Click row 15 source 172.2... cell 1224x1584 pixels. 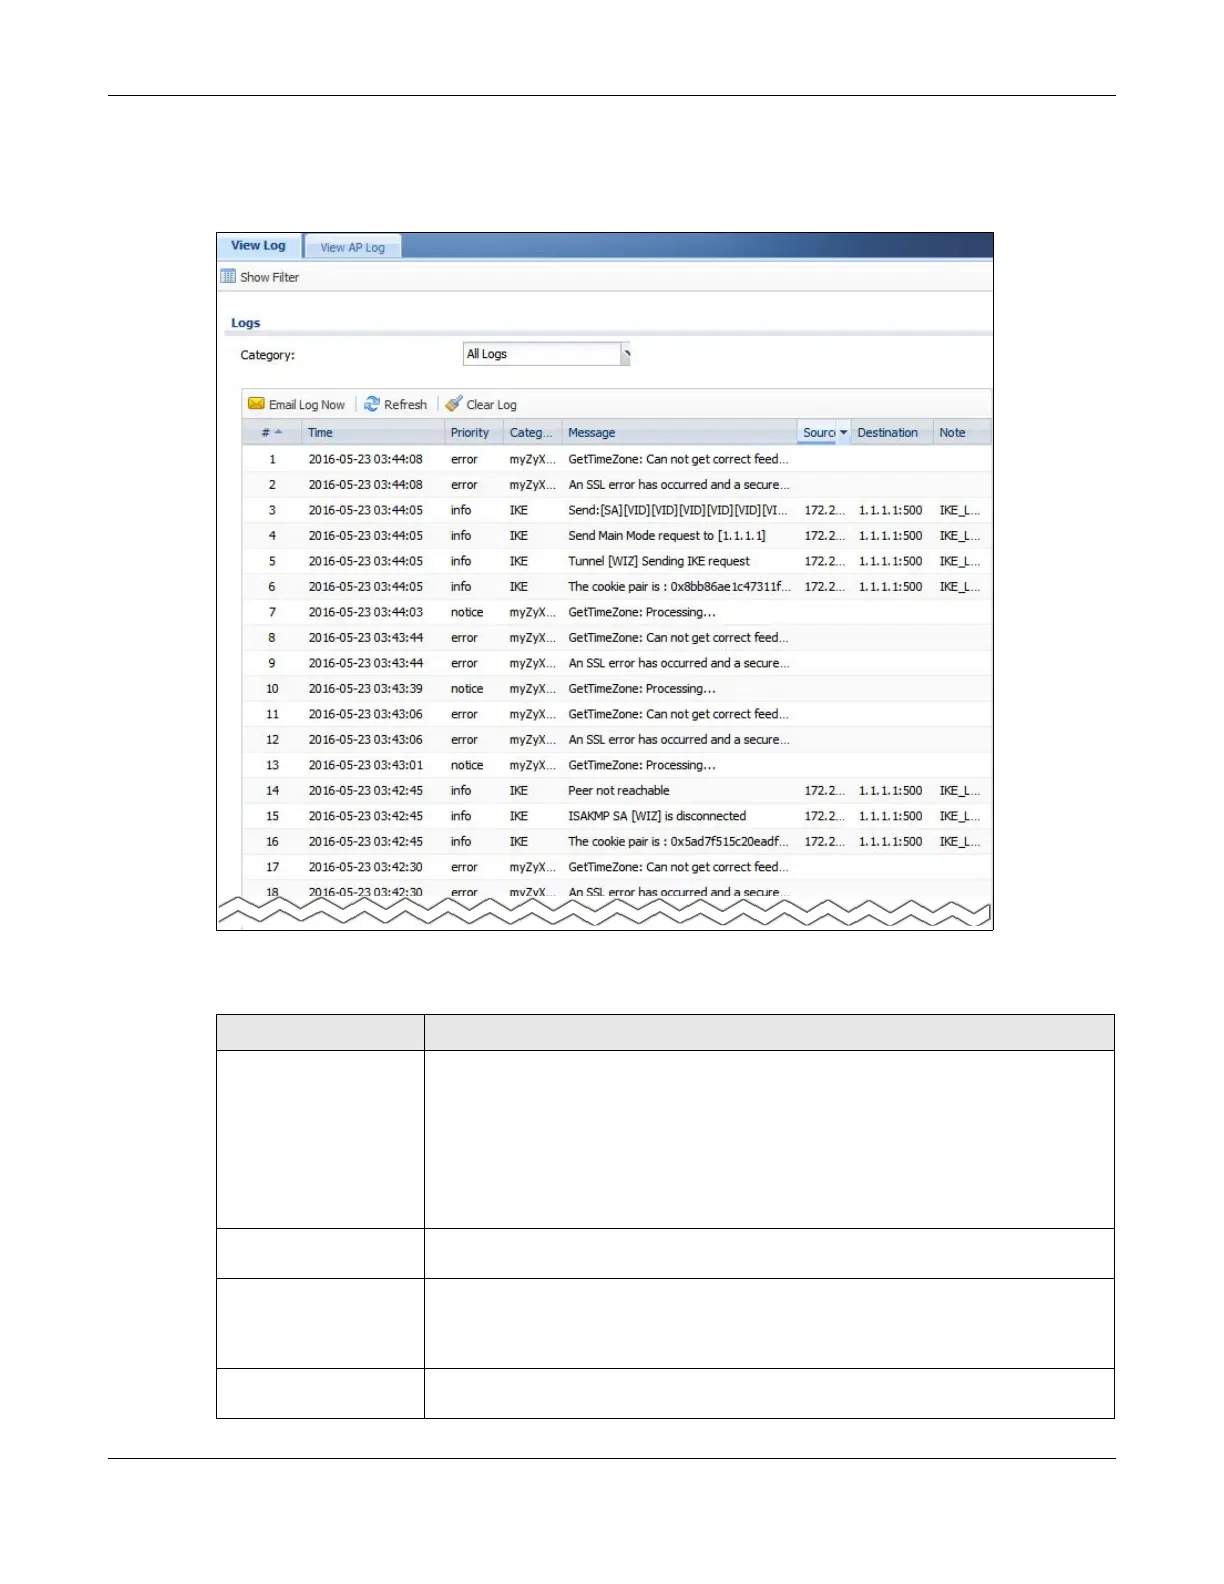click(x=824, y=816)
